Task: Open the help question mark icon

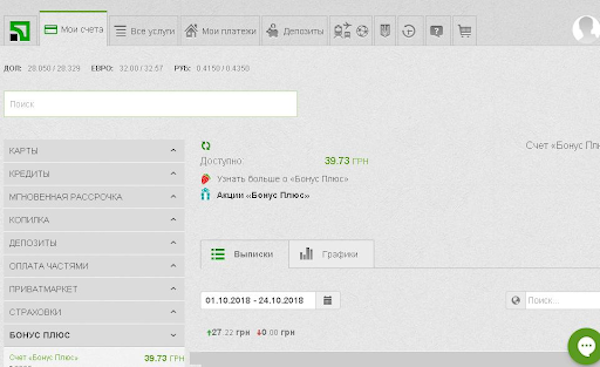Action: pyautogui.click(x=436, y=31)
